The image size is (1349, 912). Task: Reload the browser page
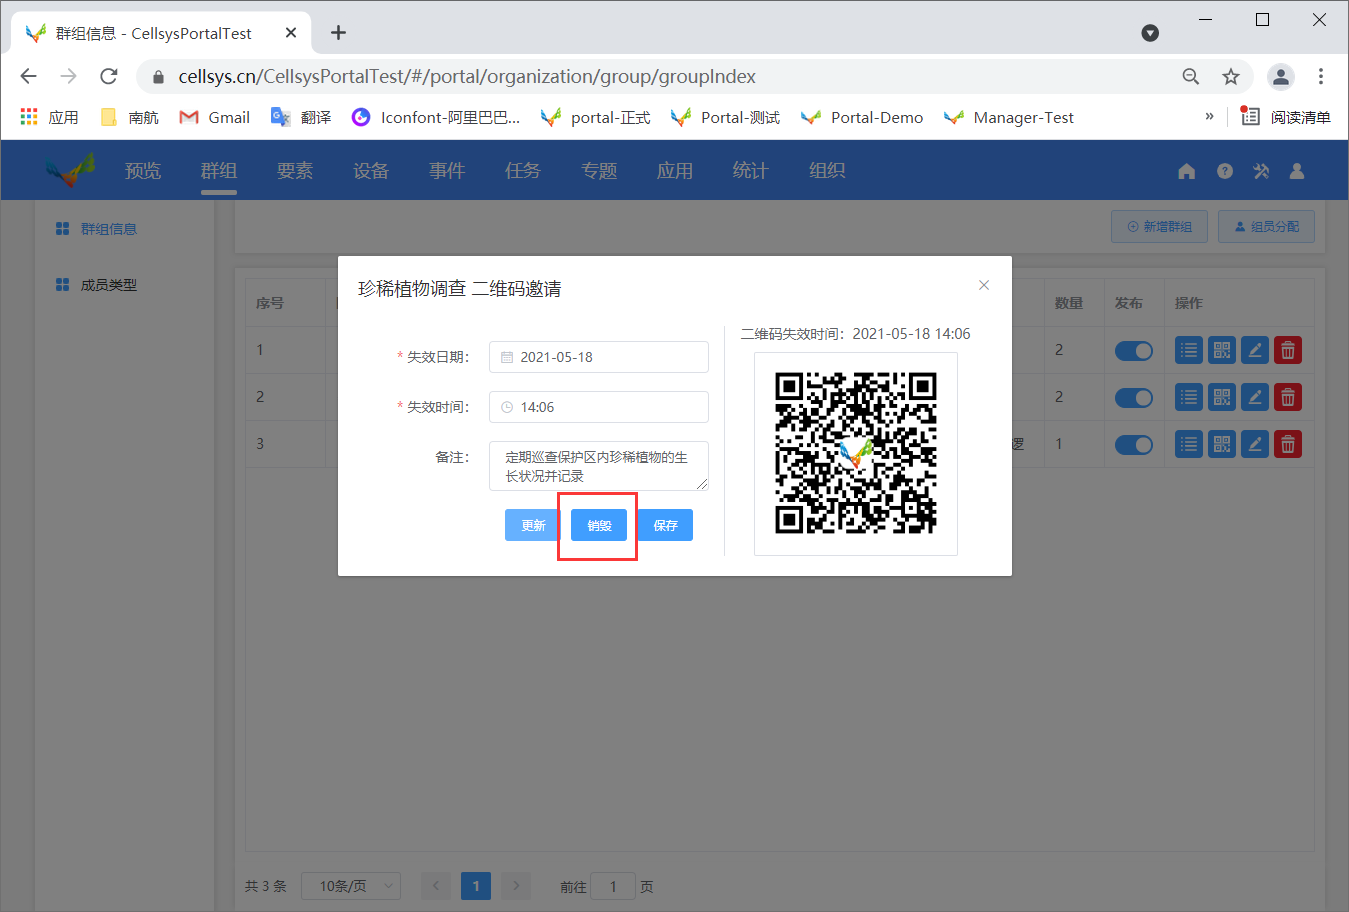pos(109,76)
